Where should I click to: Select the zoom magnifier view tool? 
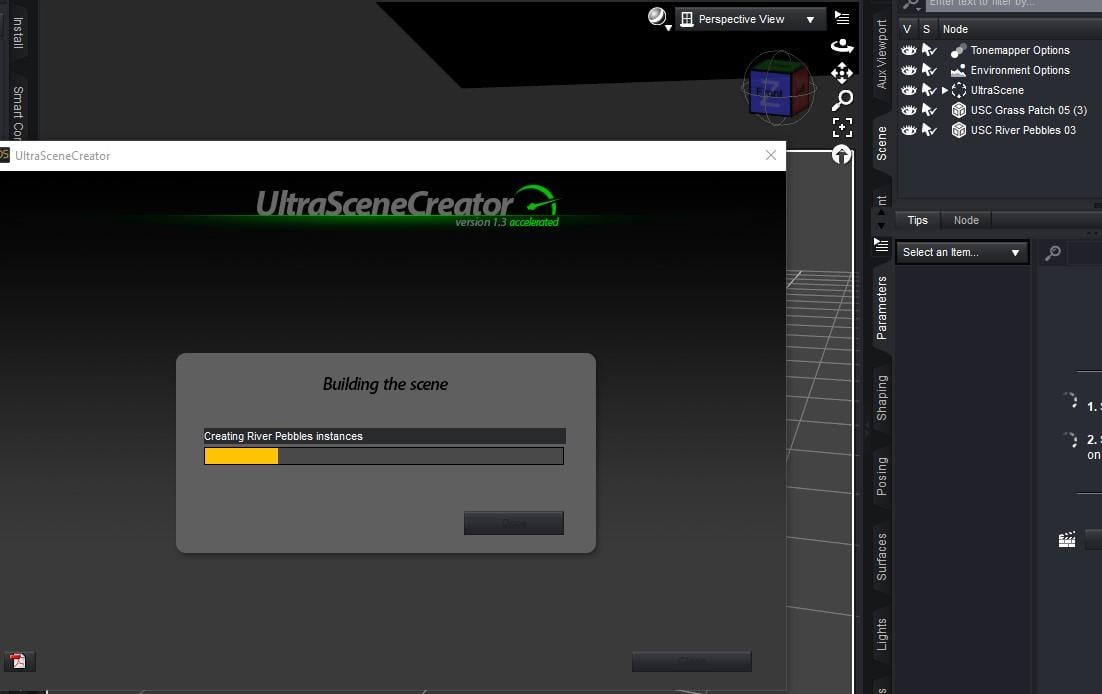(842, 100)
